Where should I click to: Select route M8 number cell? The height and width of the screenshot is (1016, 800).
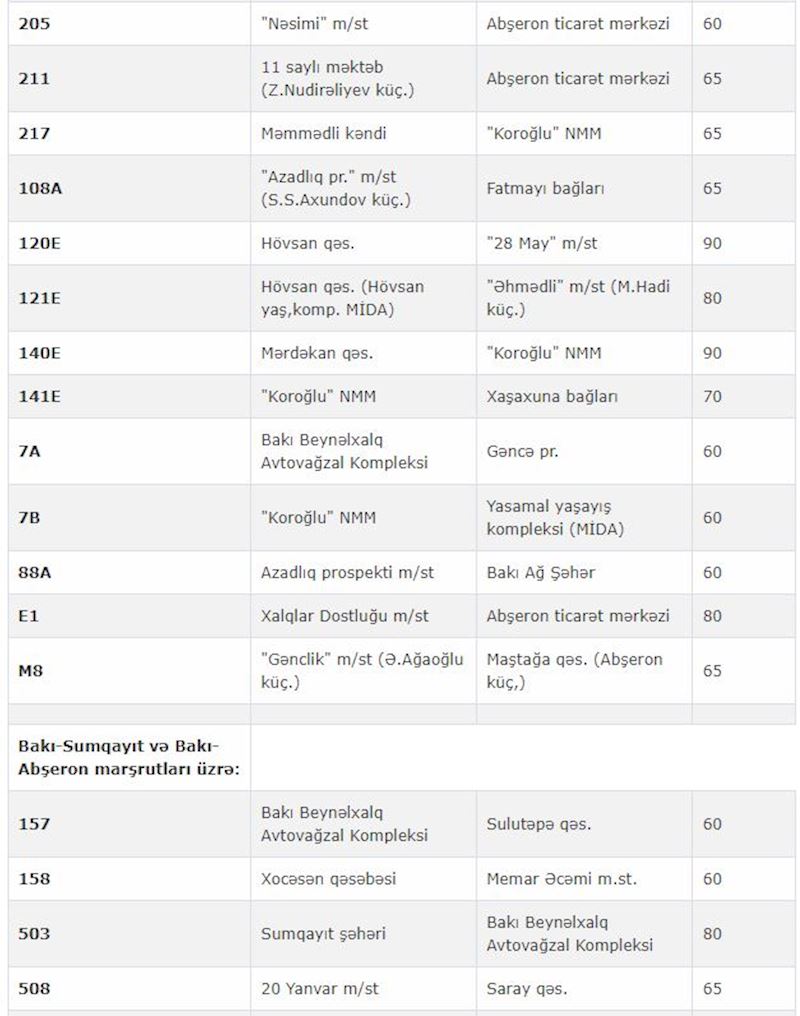pyautogui.click(x=30, y=671)
